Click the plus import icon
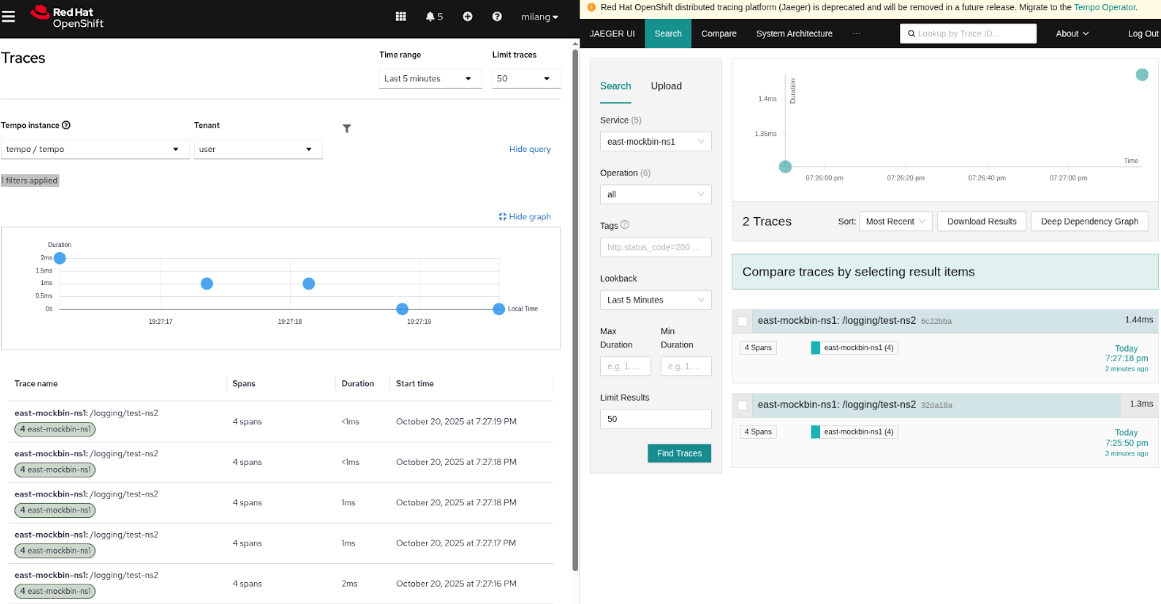Image resolution: width=1161 pixels, height=604 pixels. [467, 17]
